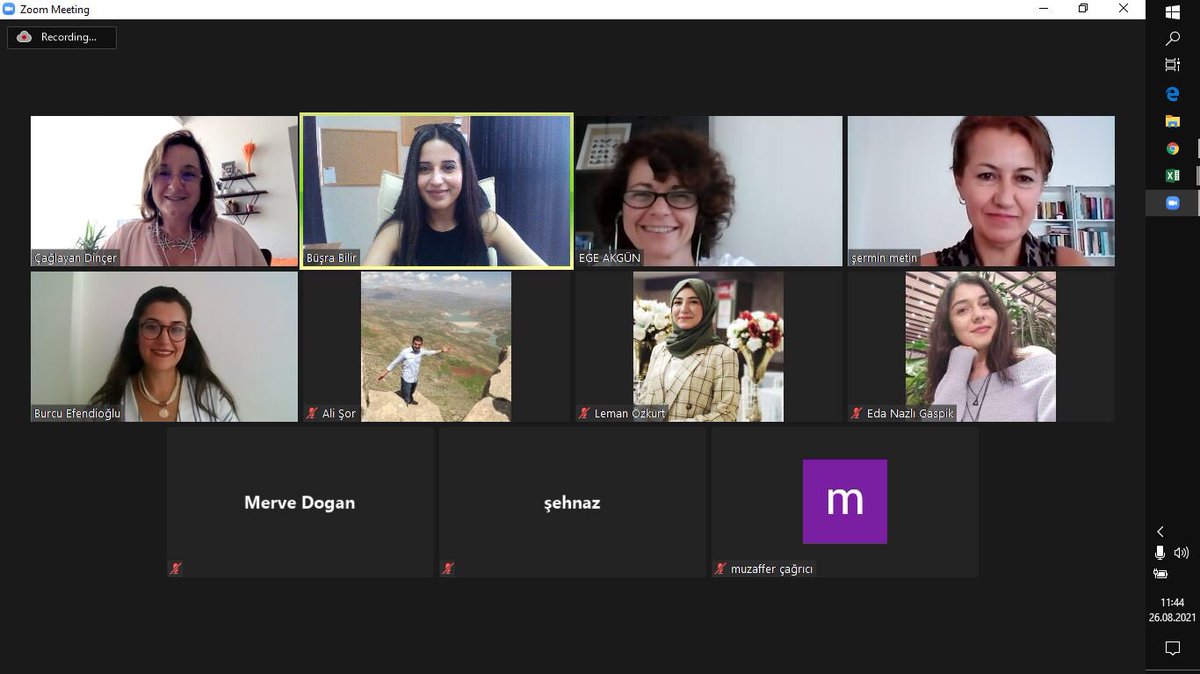
Task: Open Task View on the taskbar
Action: [x=1172, y=65]
